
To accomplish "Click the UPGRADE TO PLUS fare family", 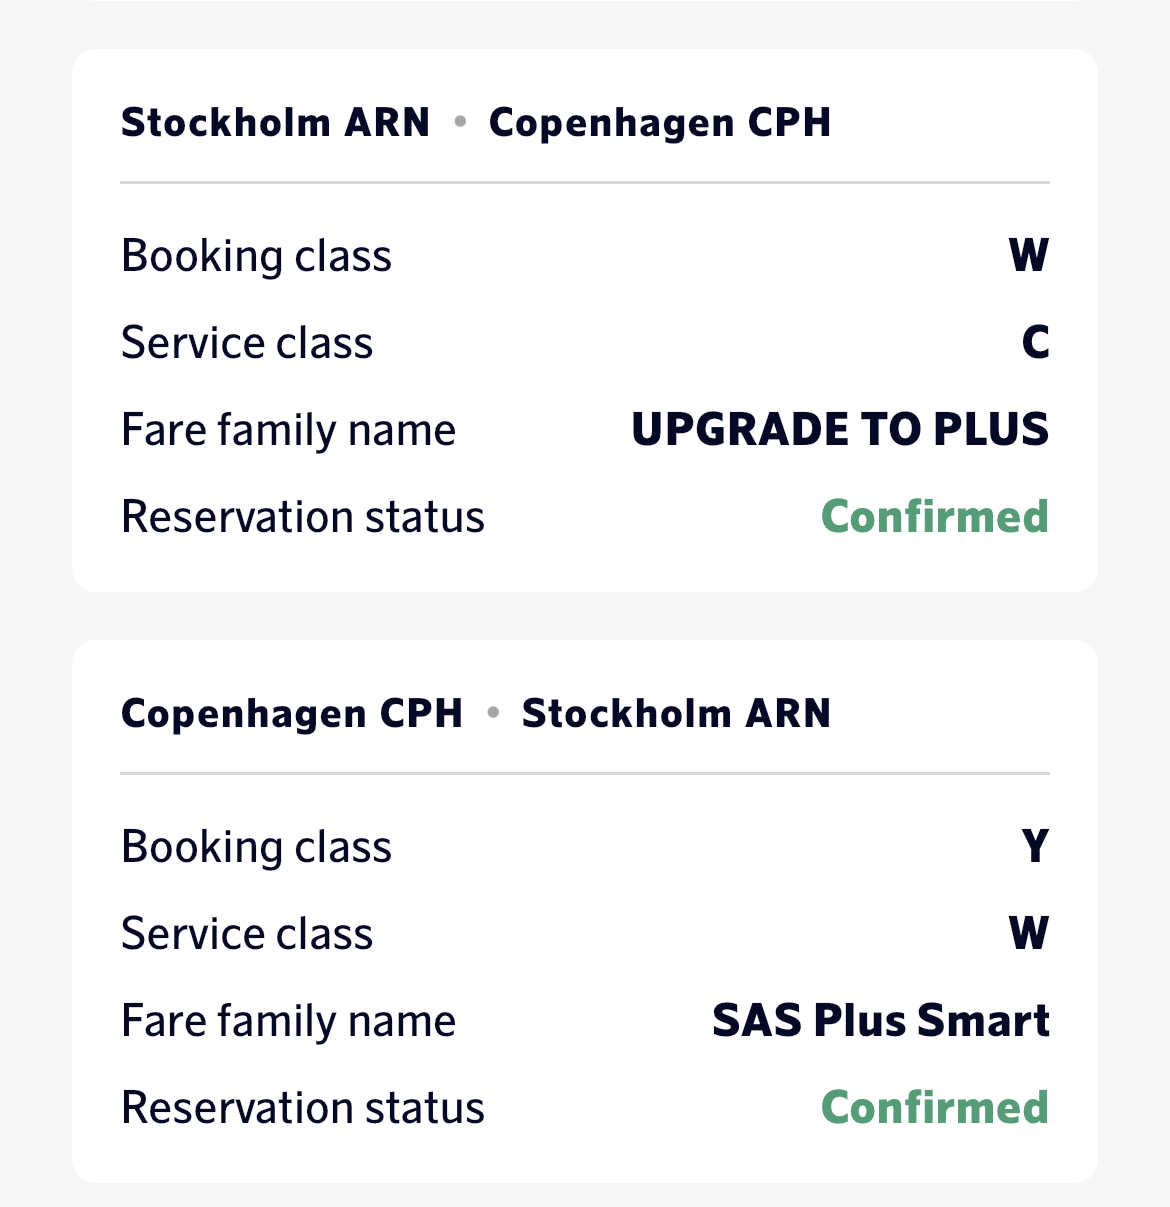I will (840, 430).
